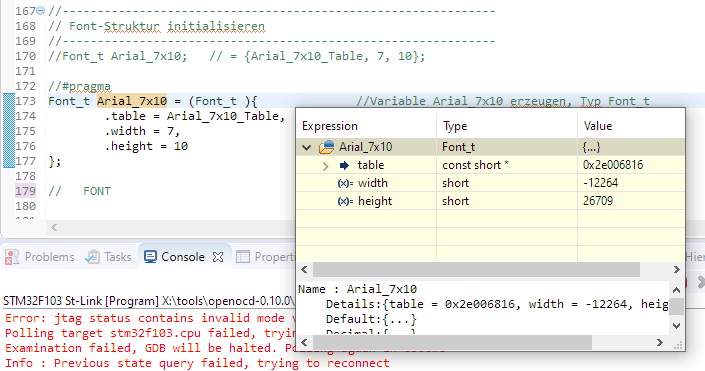Click the //#pragma comment line
705x371 pixels.
point(79,86)
